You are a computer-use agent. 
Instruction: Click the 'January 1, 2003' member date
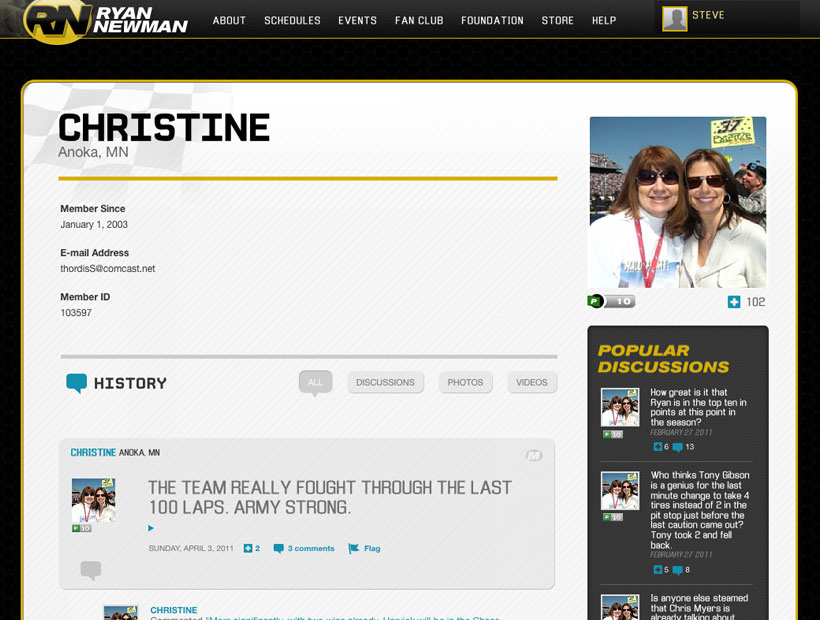click(x=94, y=224)
